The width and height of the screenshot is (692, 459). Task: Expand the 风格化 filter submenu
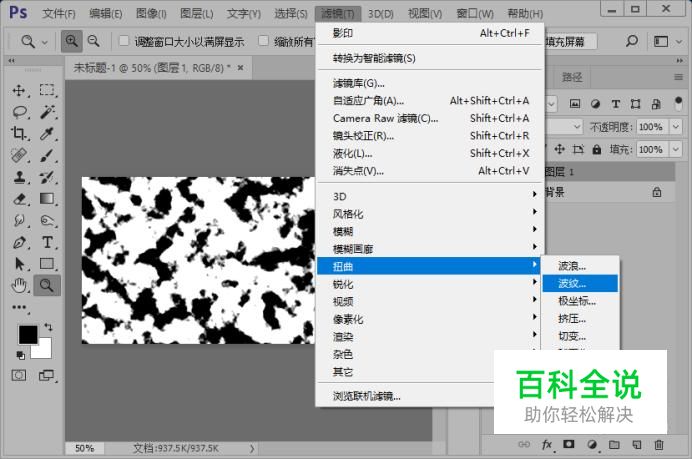click(430, 214)
